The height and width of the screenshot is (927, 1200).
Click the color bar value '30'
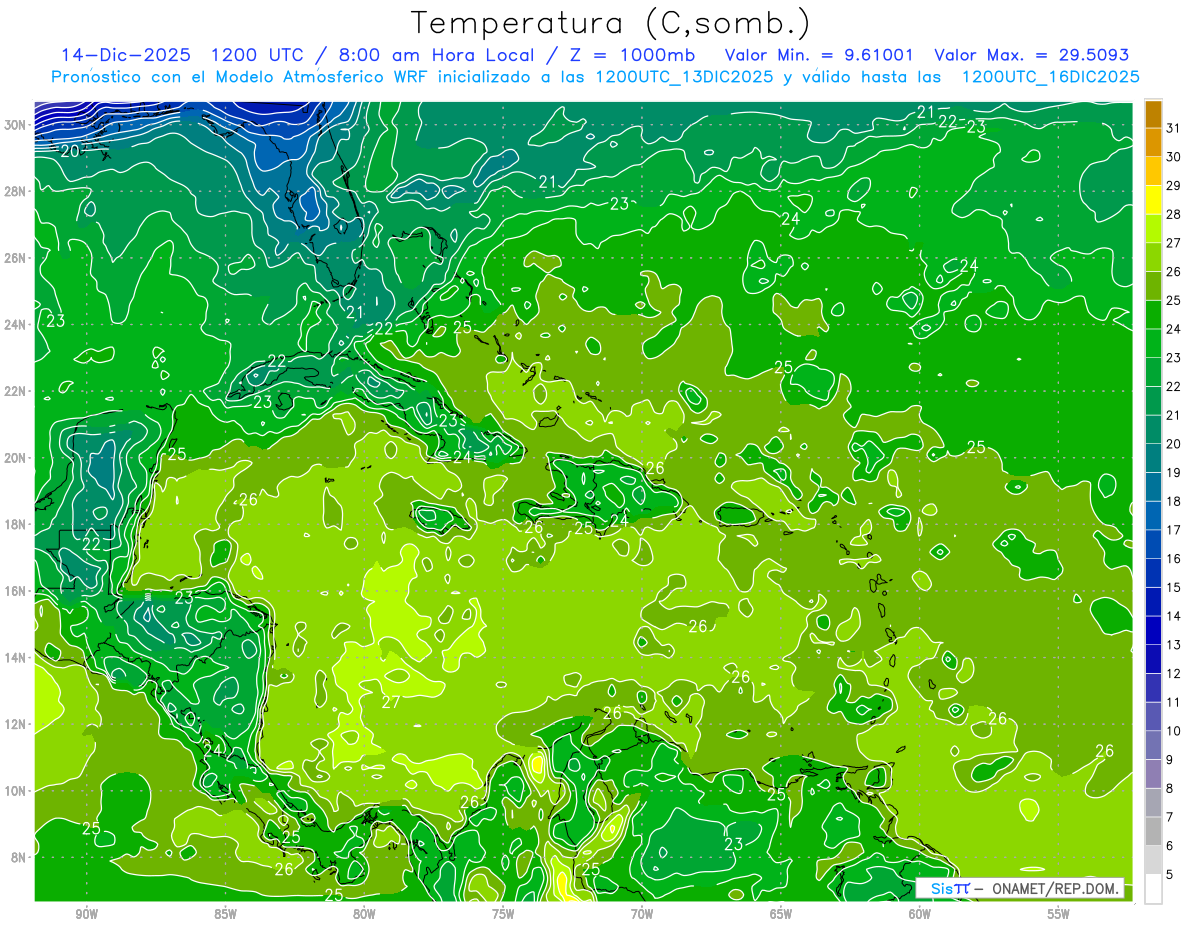coord(1174,156)
